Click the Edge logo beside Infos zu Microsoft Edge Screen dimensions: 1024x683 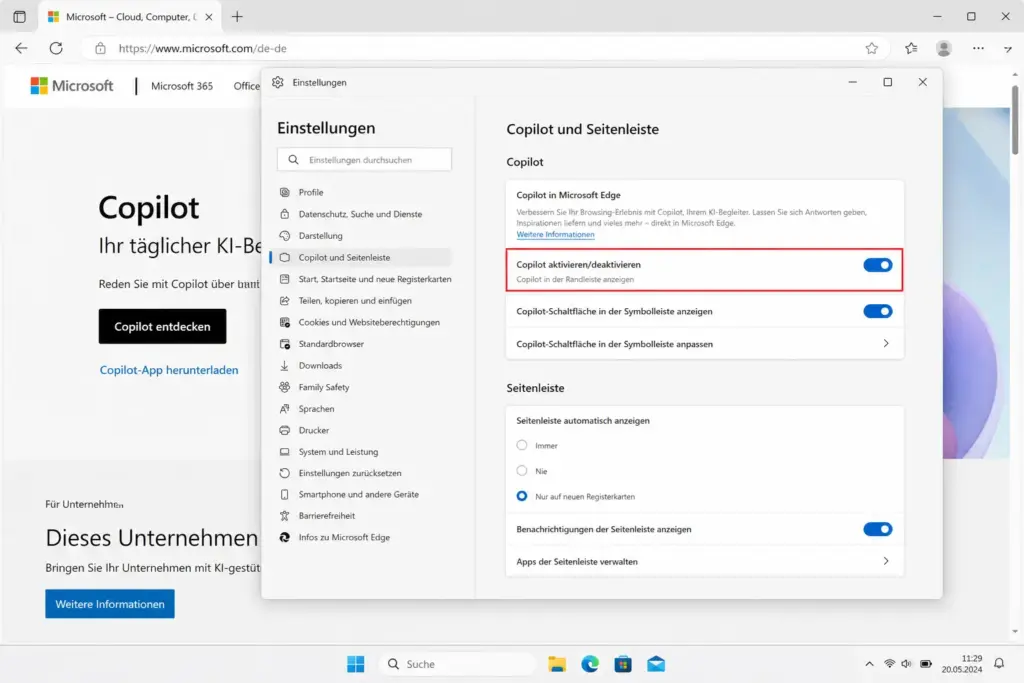pos(285,537)
